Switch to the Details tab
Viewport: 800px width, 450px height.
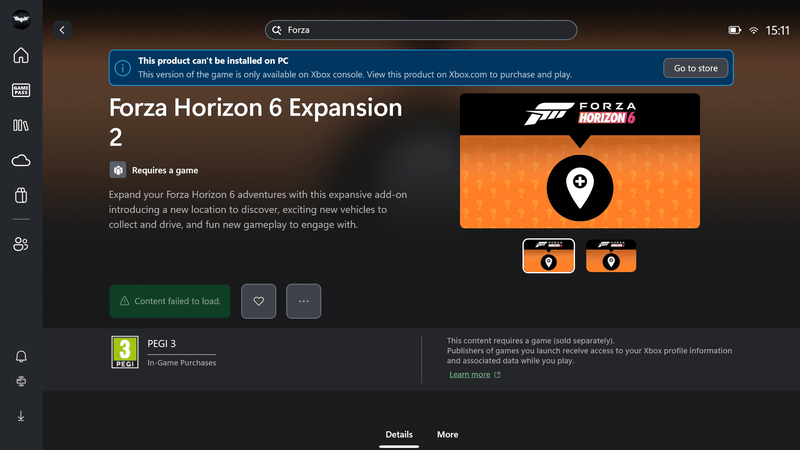tap(399, 435)
